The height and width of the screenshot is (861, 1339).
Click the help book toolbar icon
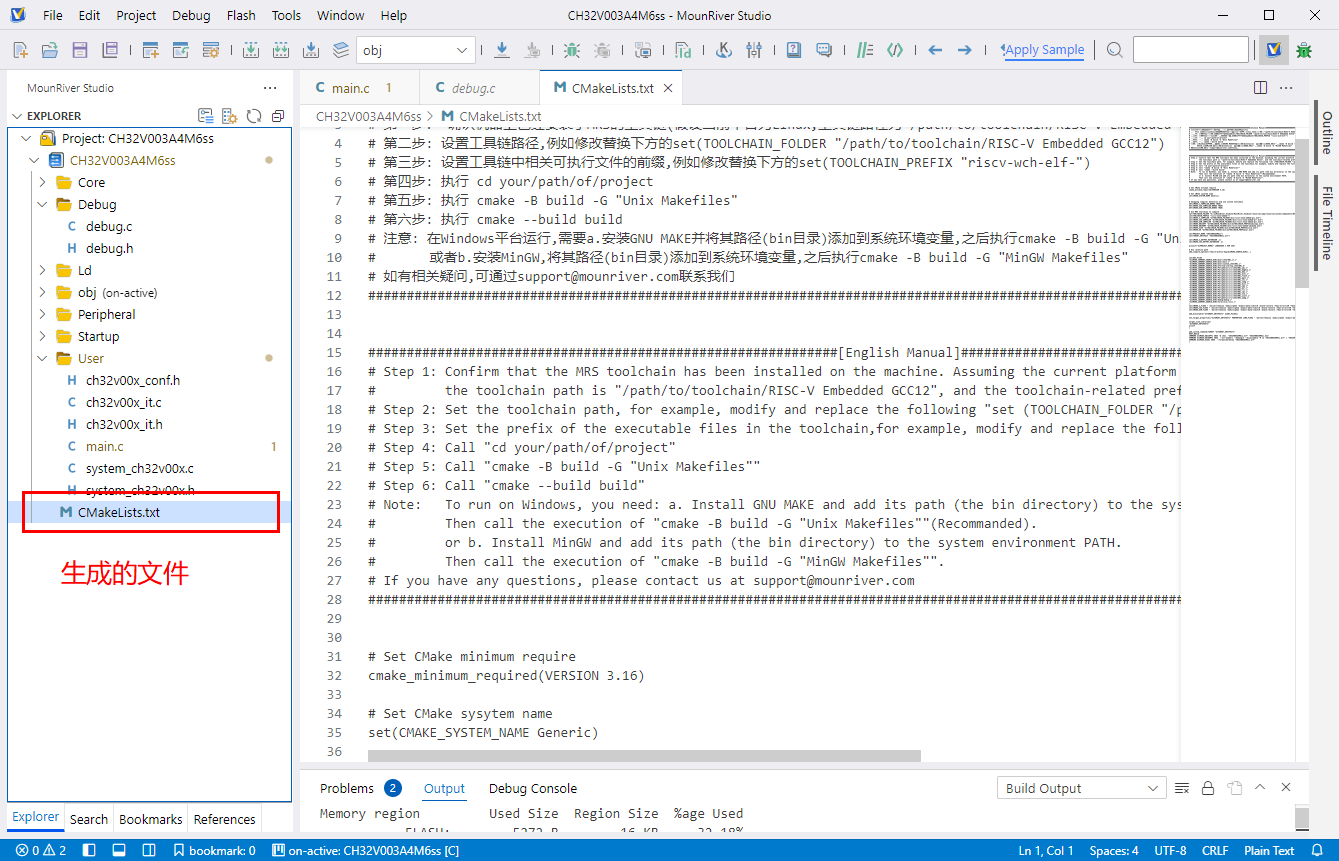coord(794,49)
